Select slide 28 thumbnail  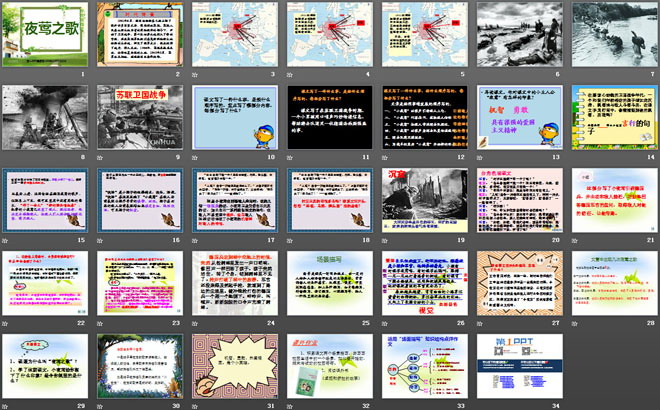[x=615, y=283]
